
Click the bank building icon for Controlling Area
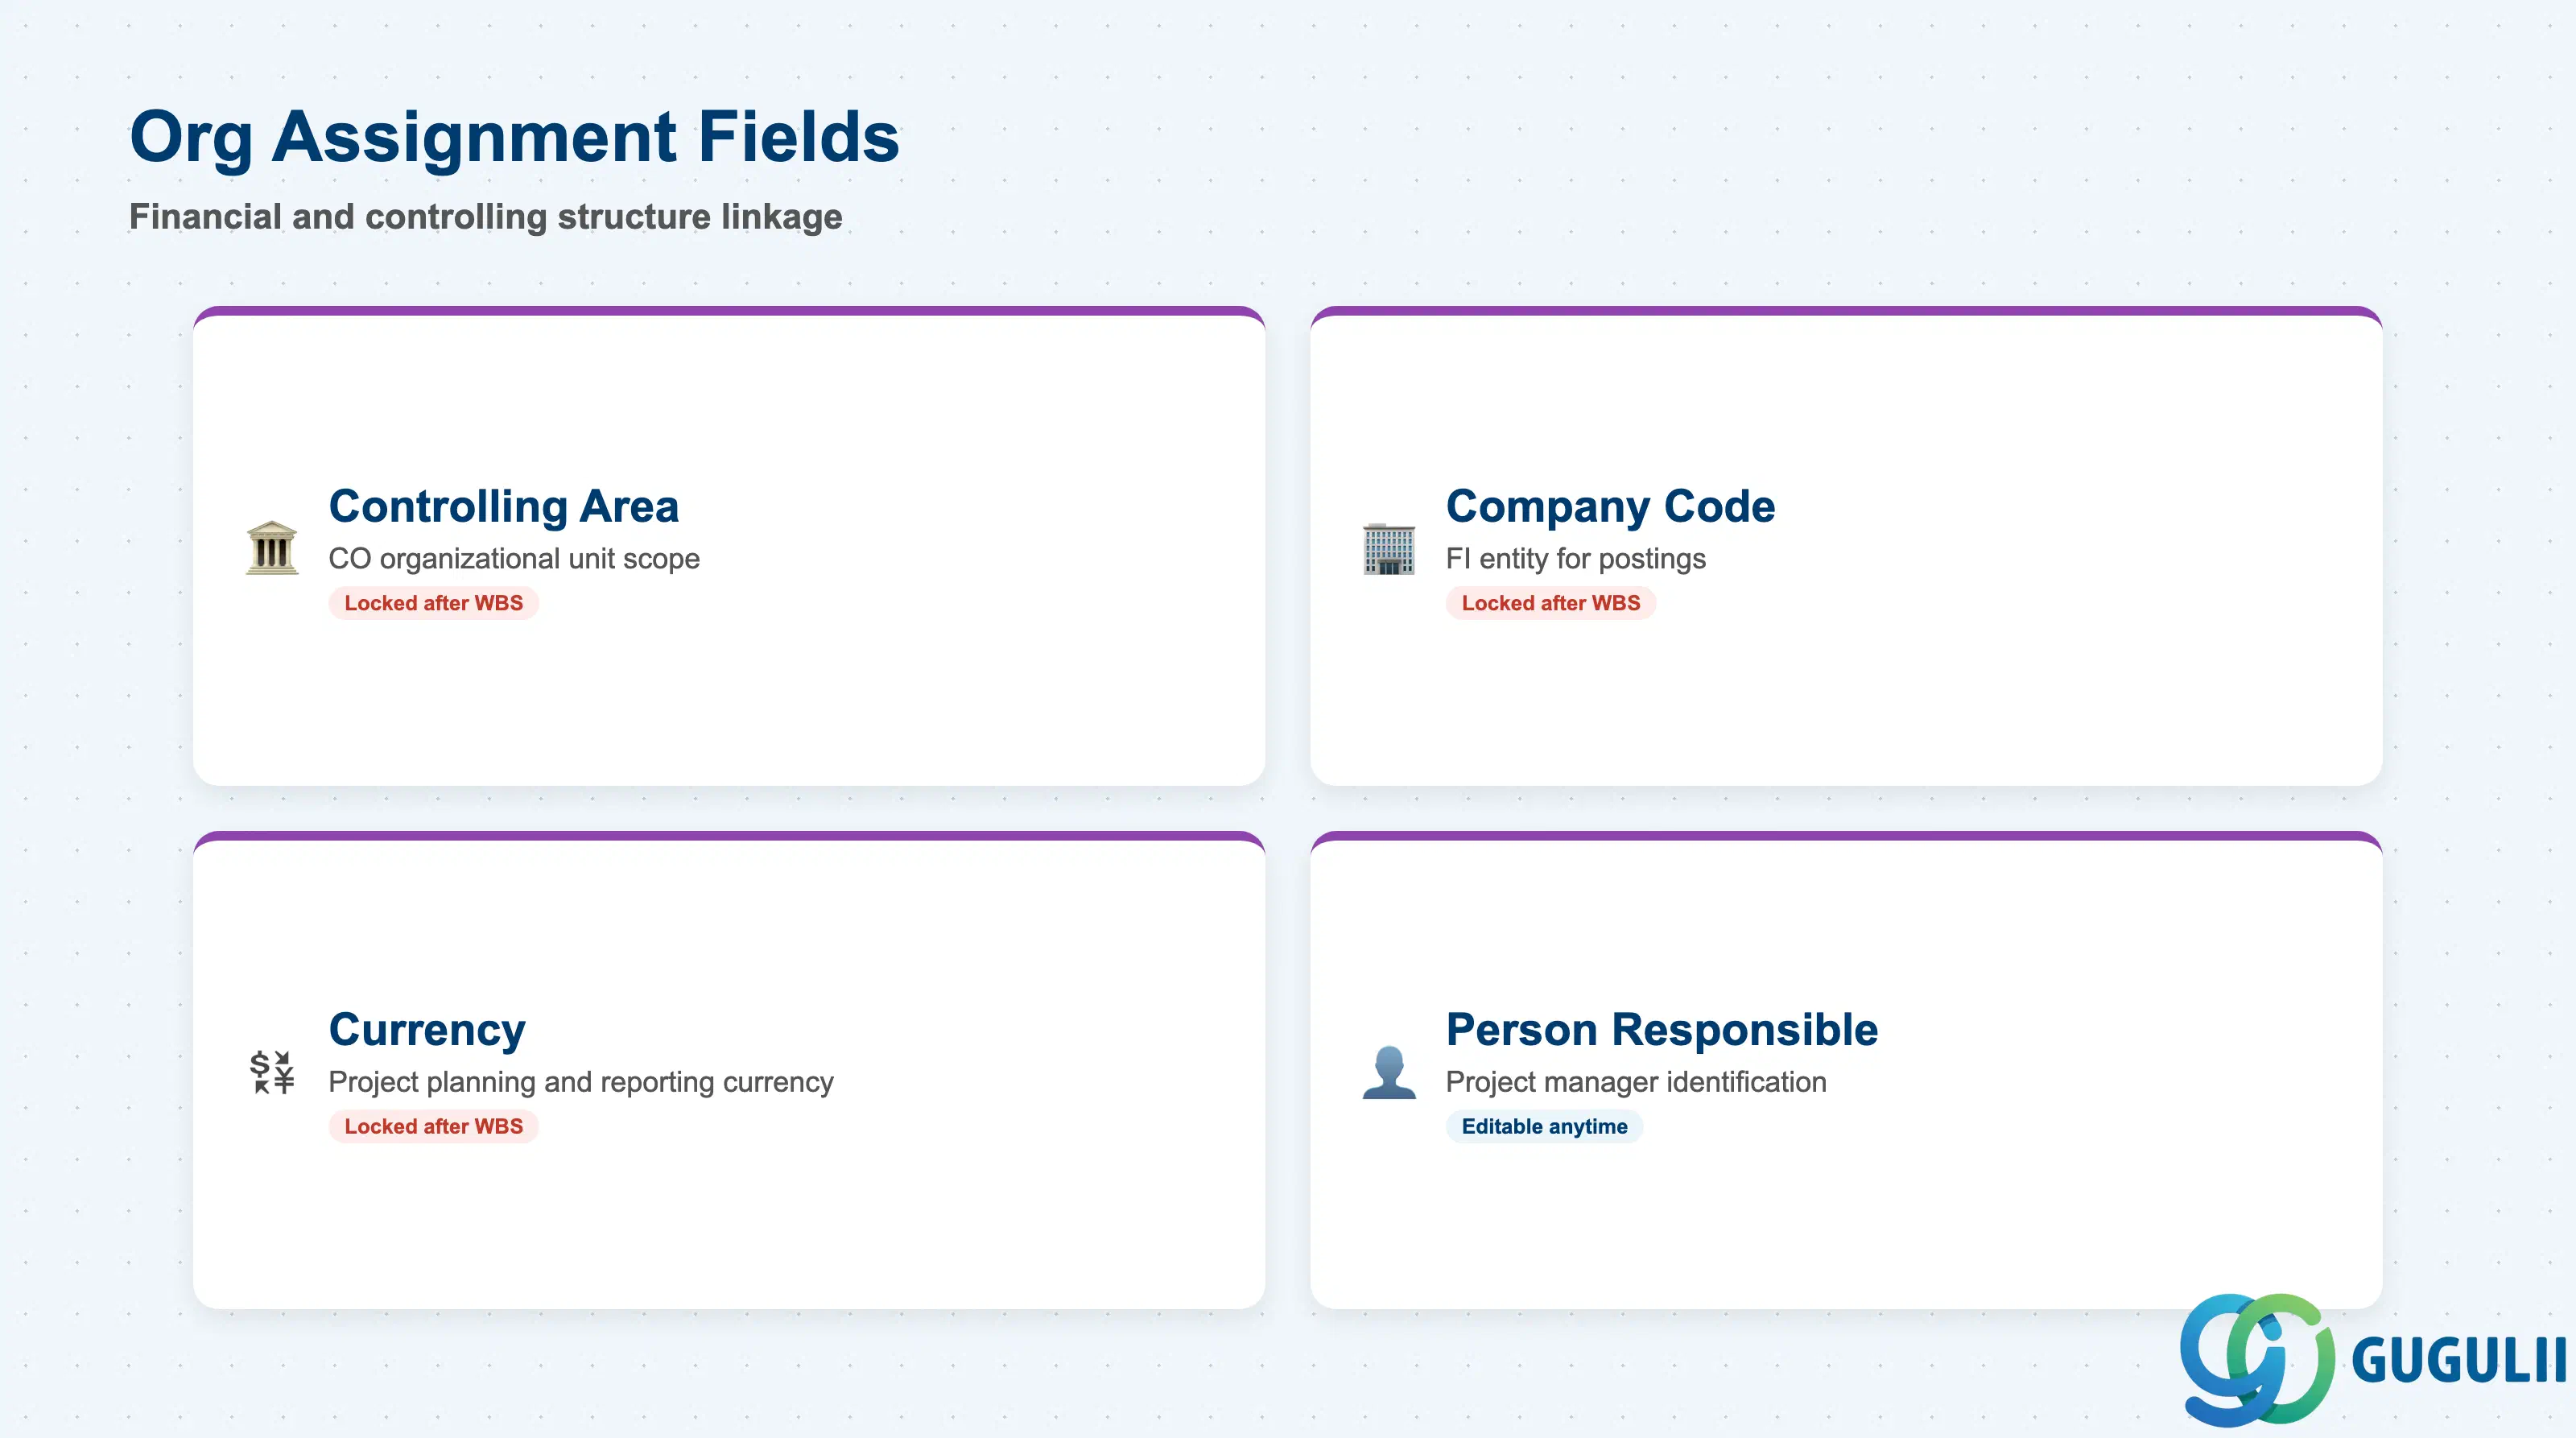pos(272,548)
